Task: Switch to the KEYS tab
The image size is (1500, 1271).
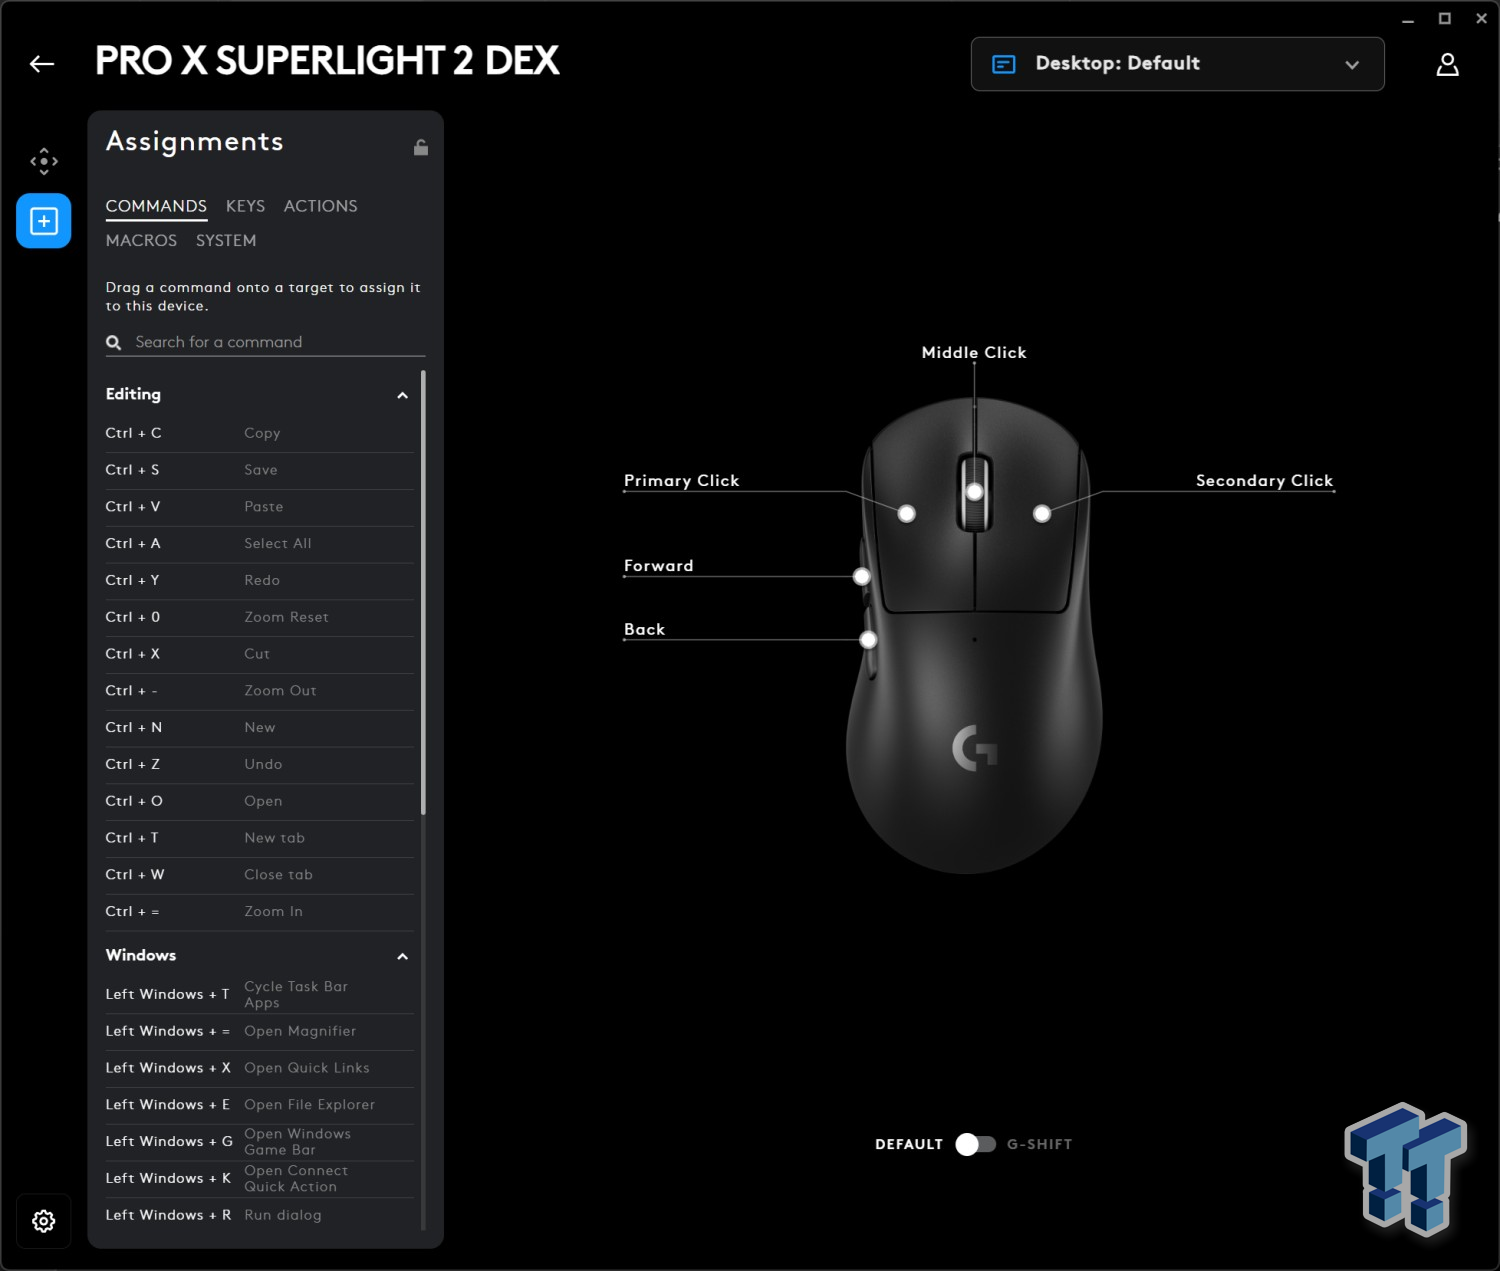Action: 245,206
